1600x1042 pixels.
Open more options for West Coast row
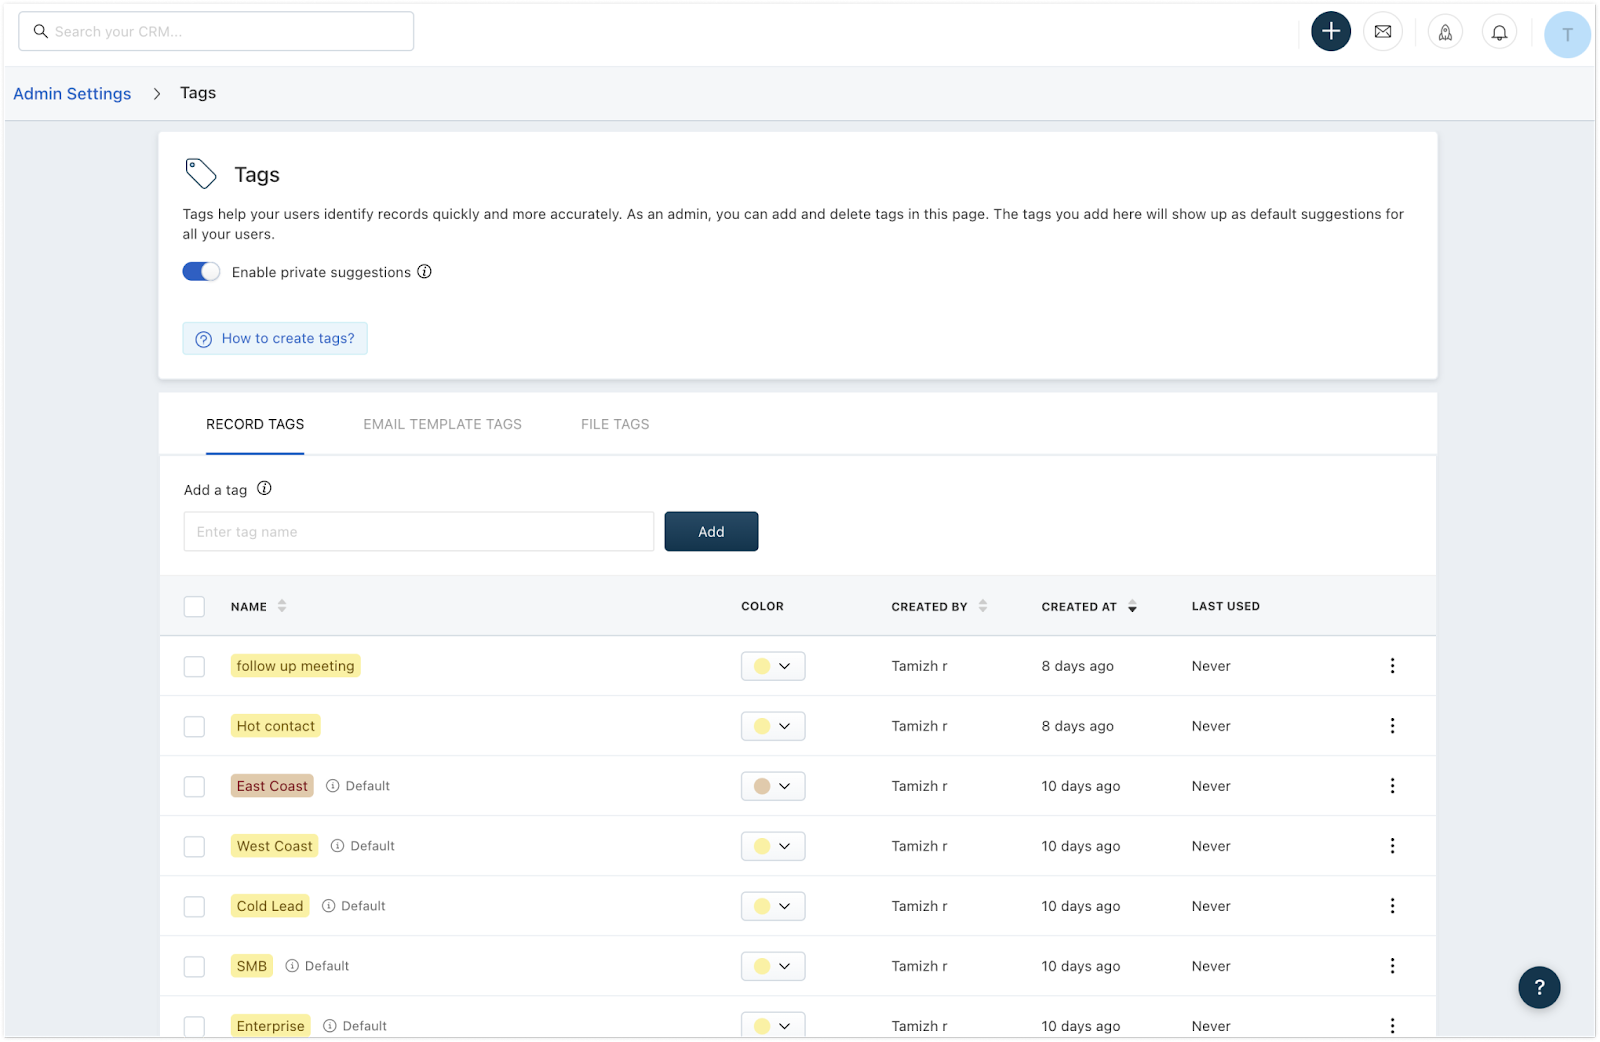coord(1392,846)
